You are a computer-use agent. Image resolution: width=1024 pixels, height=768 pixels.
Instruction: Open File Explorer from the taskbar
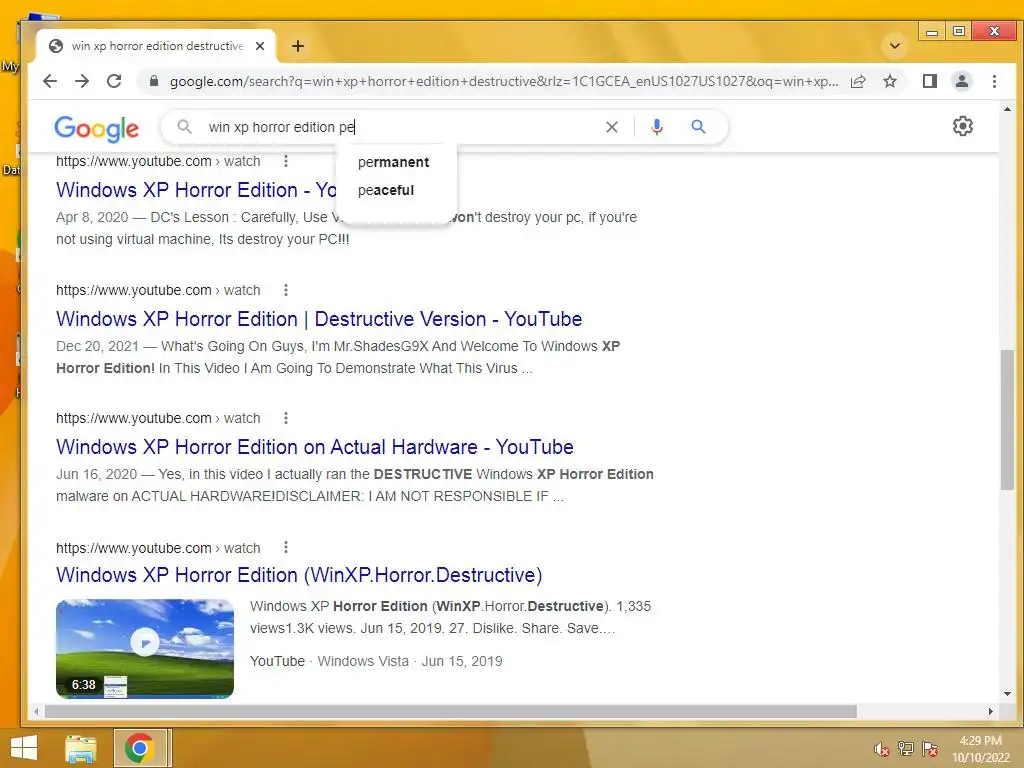coord(80,748)
